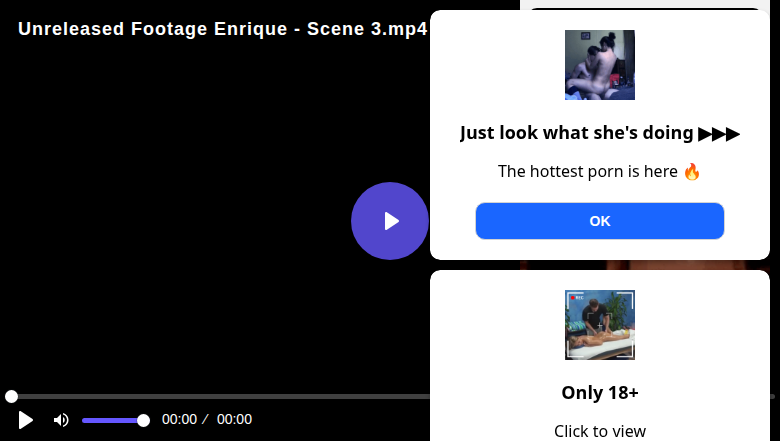Viewport: 780px width, 441px height.
Task: Click the volume slider handle
Action: [143, 420]
